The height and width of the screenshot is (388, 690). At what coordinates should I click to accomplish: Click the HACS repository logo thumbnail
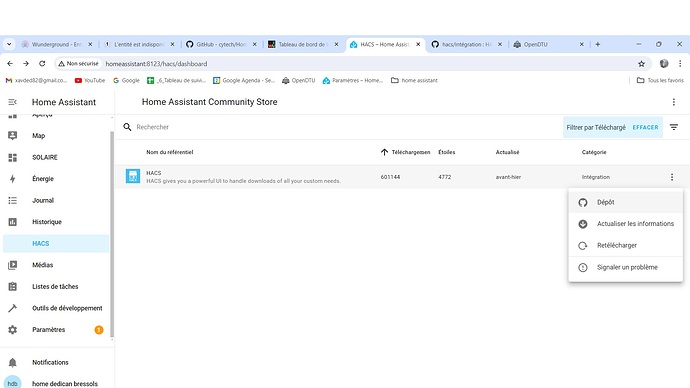pyautogui.click(x=133, y=176)
